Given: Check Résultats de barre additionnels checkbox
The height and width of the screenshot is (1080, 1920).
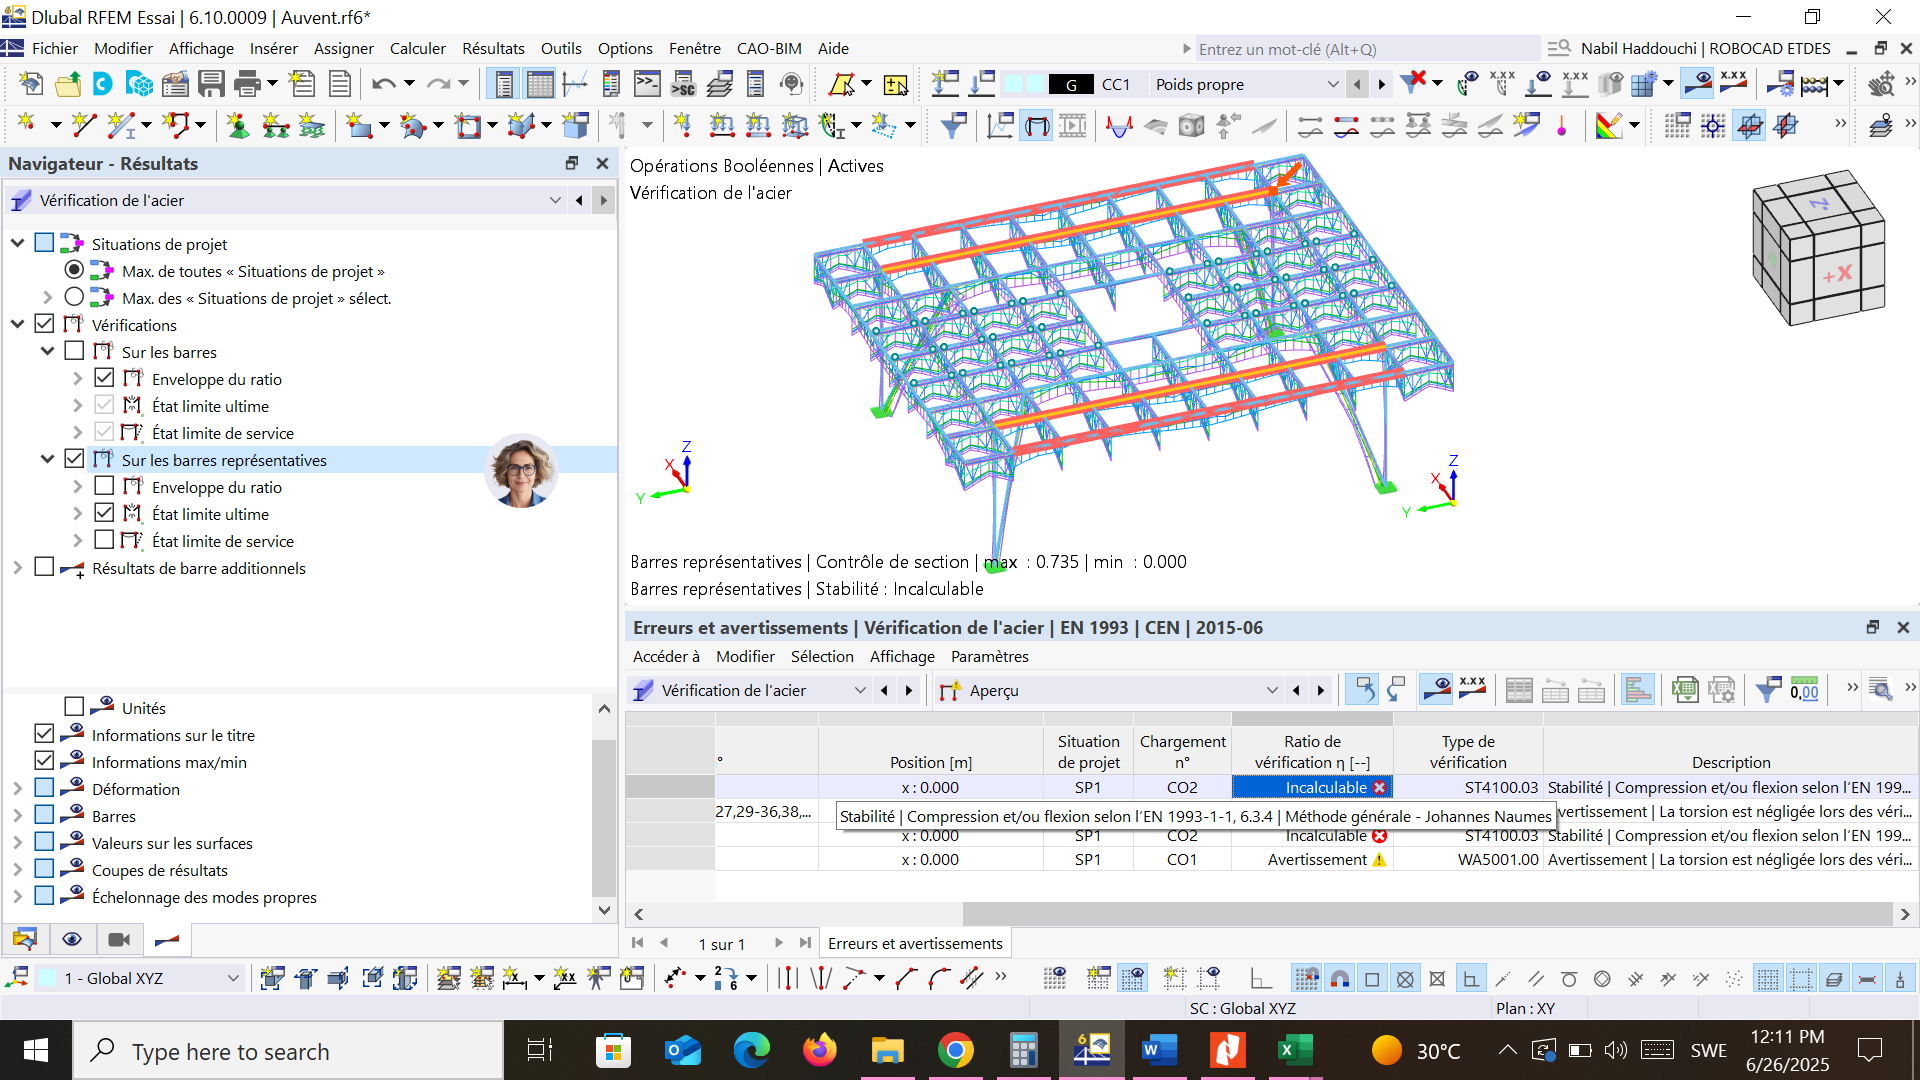Looking at the screenshot, I should coord(44,567).
